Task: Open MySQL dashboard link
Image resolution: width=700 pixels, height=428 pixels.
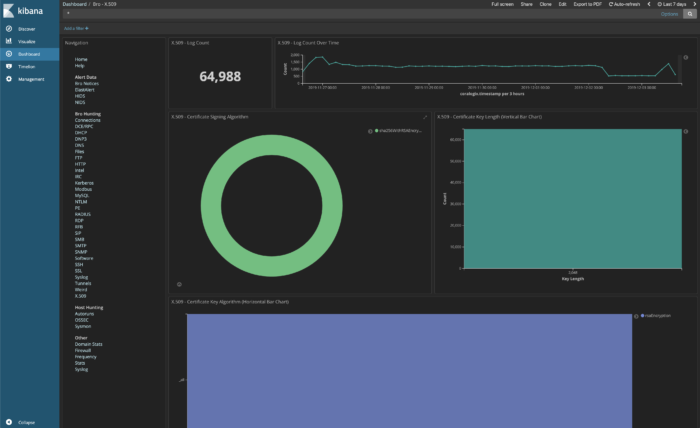Action: [x=82, y=195]
